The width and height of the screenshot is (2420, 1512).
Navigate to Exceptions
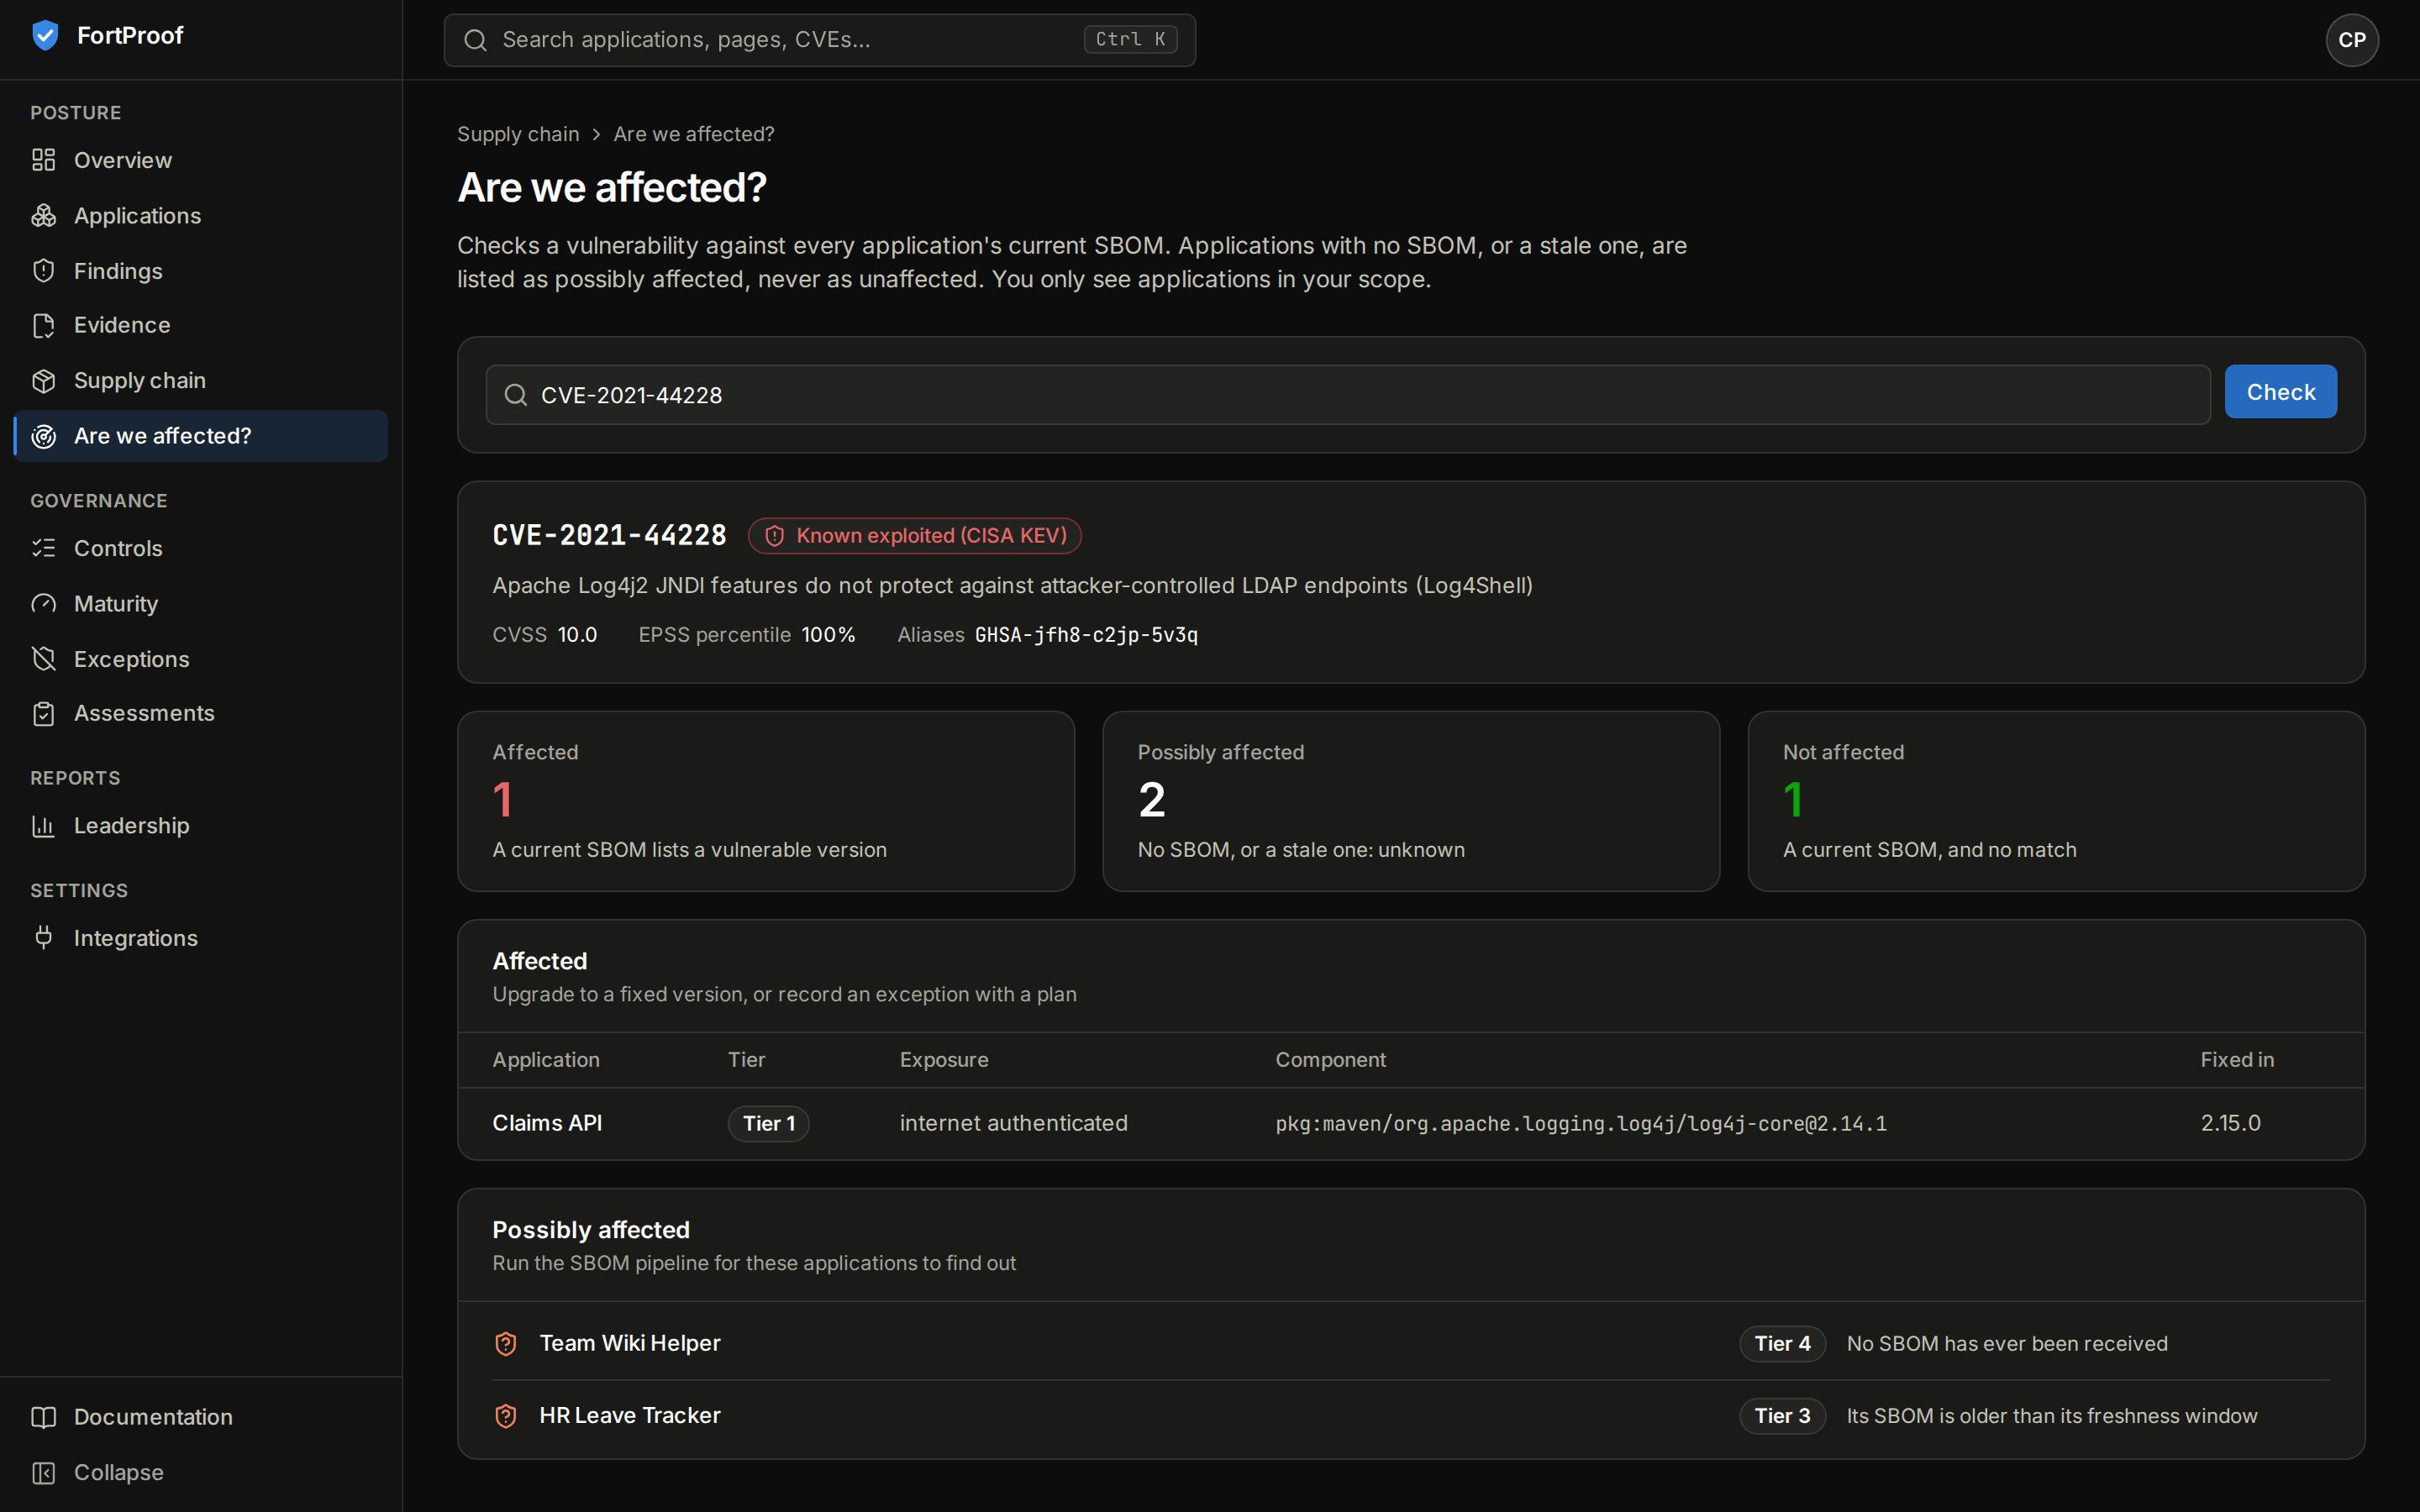pos(201,659)
